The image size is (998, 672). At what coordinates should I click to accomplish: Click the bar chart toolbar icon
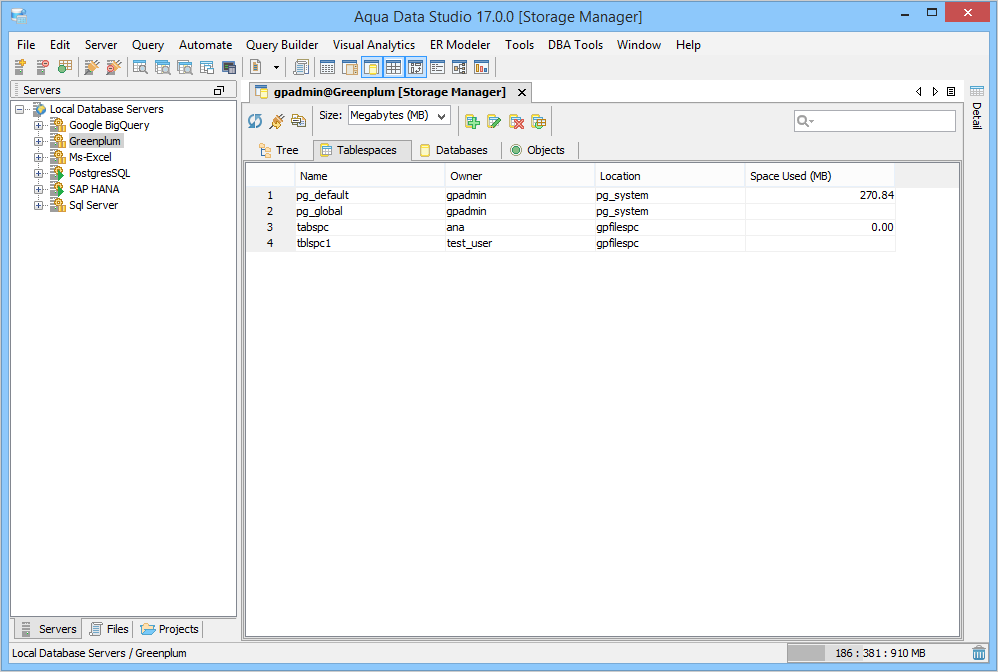482,66
